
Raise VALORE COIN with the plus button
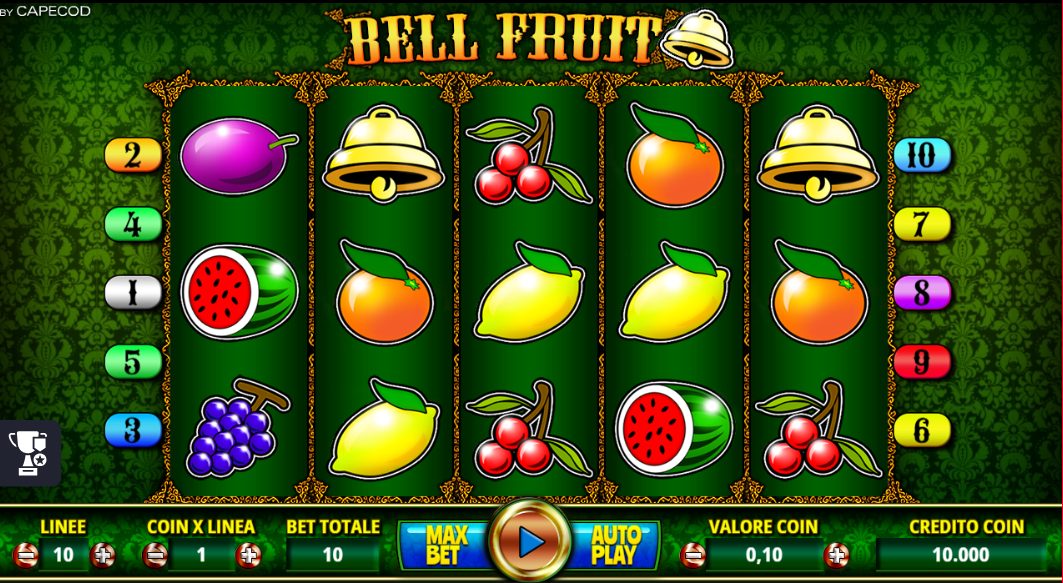click(x=836, y=556)
